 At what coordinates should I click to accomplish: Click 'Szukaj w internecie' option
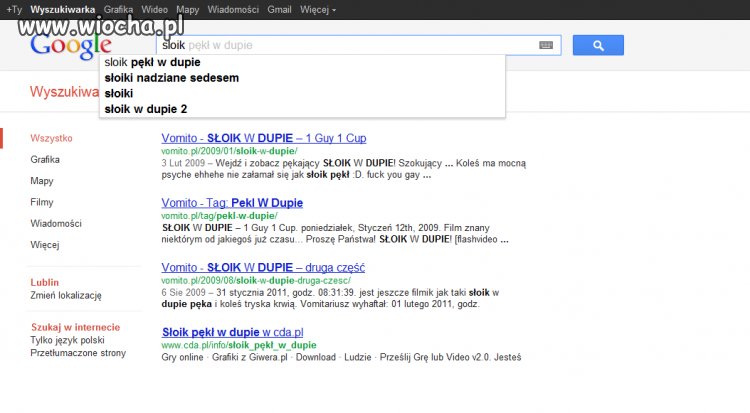pos(76,327)
